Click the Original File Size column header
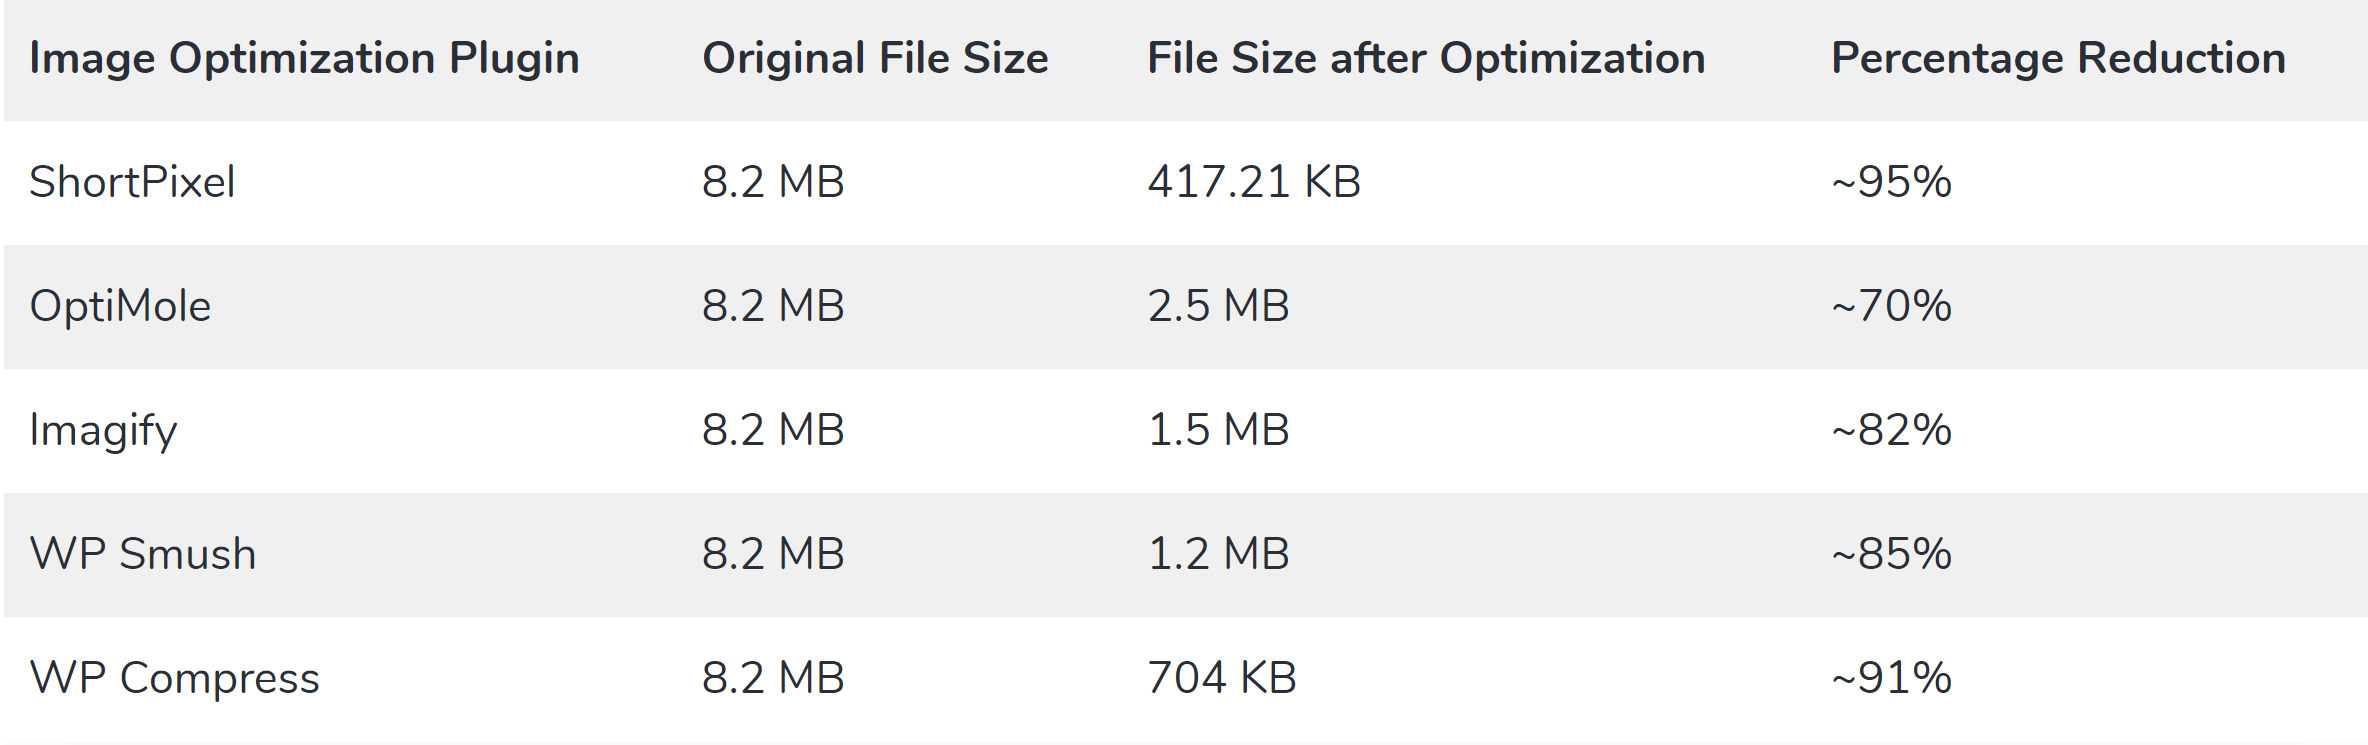 tap(875, 58)
